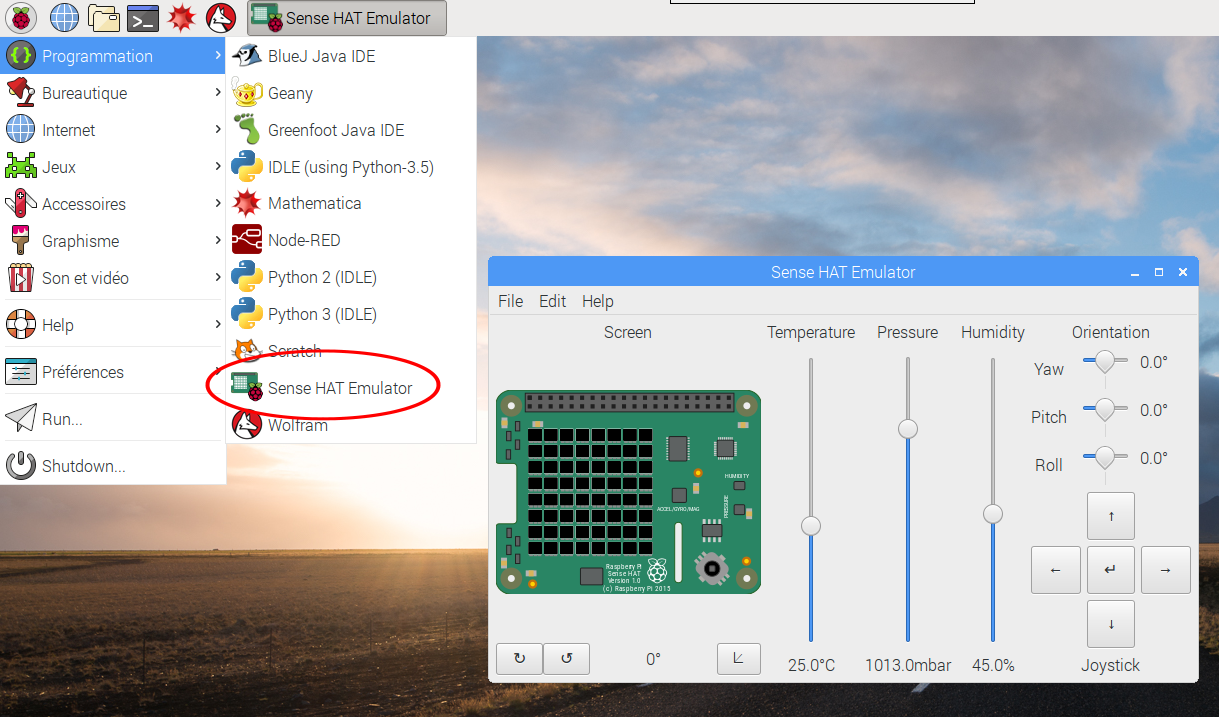Click the 45.0% humidity value

(993, 665)
